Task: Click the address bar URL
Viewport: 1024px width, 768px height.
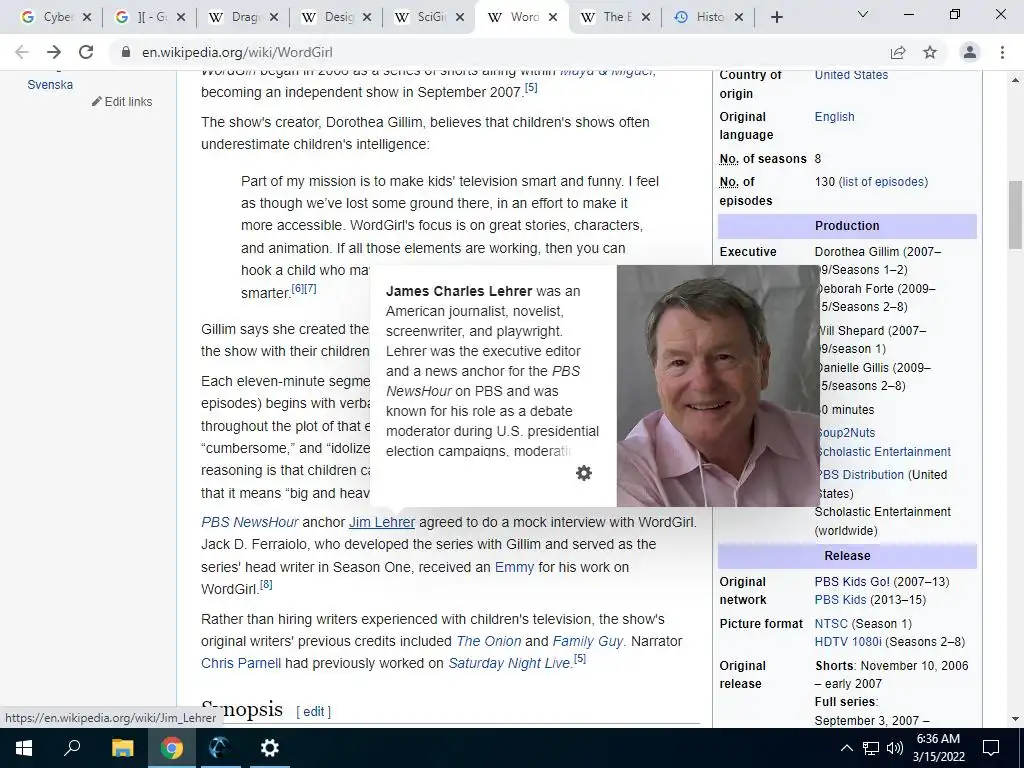Action: coord(237,52)
